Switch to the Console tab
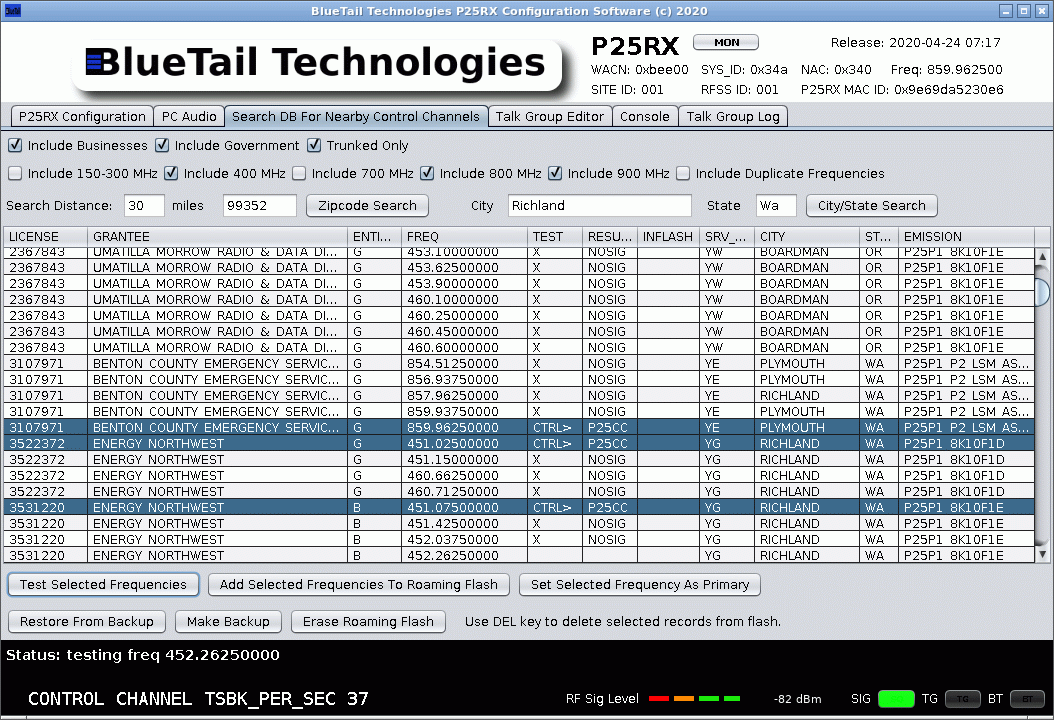Image resolution: width=1054 pixels, height=720 pixels. [x=645, y=116]
